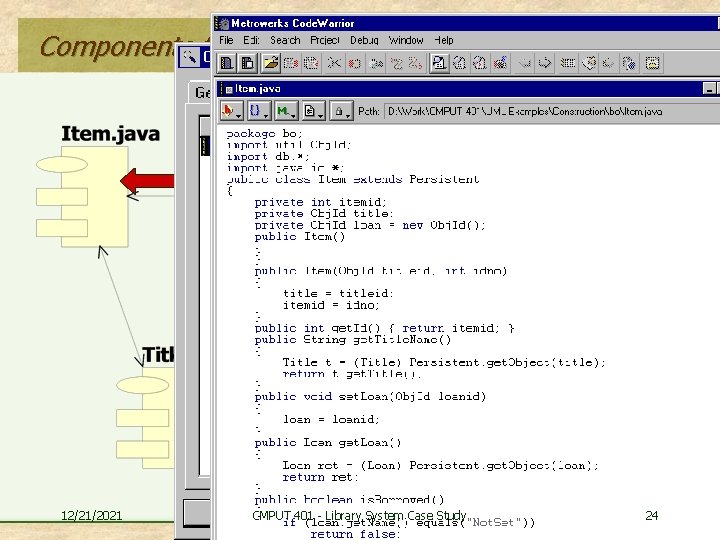Click the New Text File toolbar icon
This screenshot has width=720, height=540.
(226, 63)
